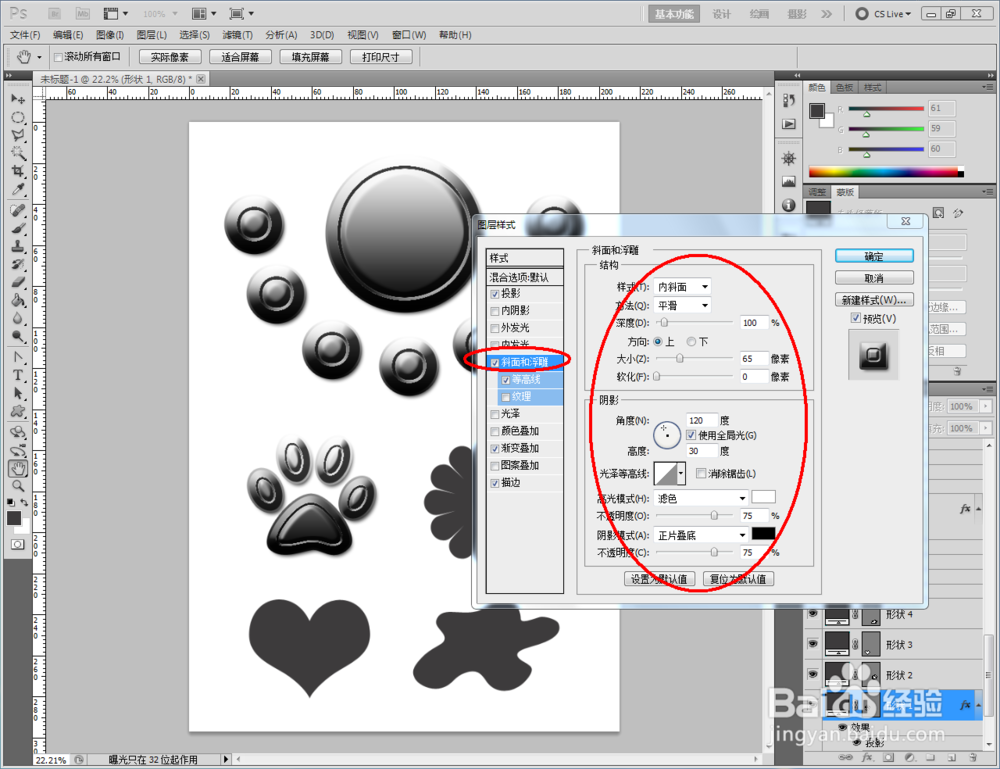The image size is (1000, 769).
Task: Toggle the 预览 checkbox
Action: [x=856, y=318]
